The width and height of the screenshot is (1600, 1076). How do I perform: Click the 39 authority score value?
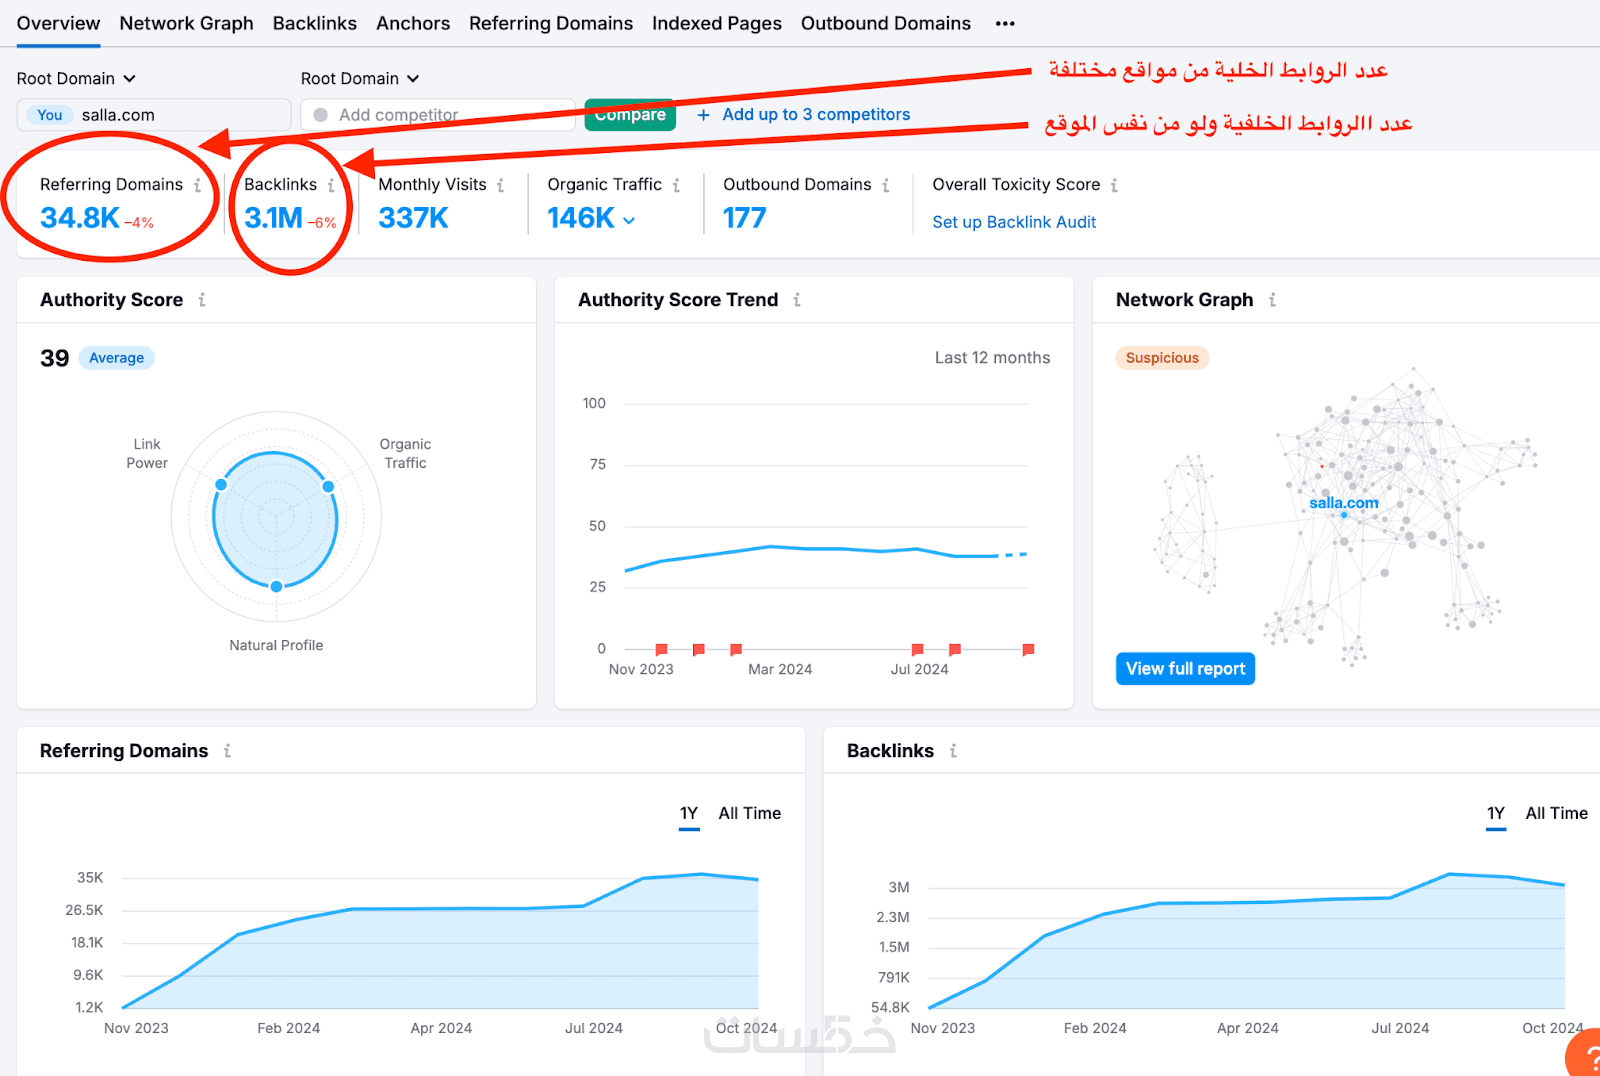click(x=55, y=358)
